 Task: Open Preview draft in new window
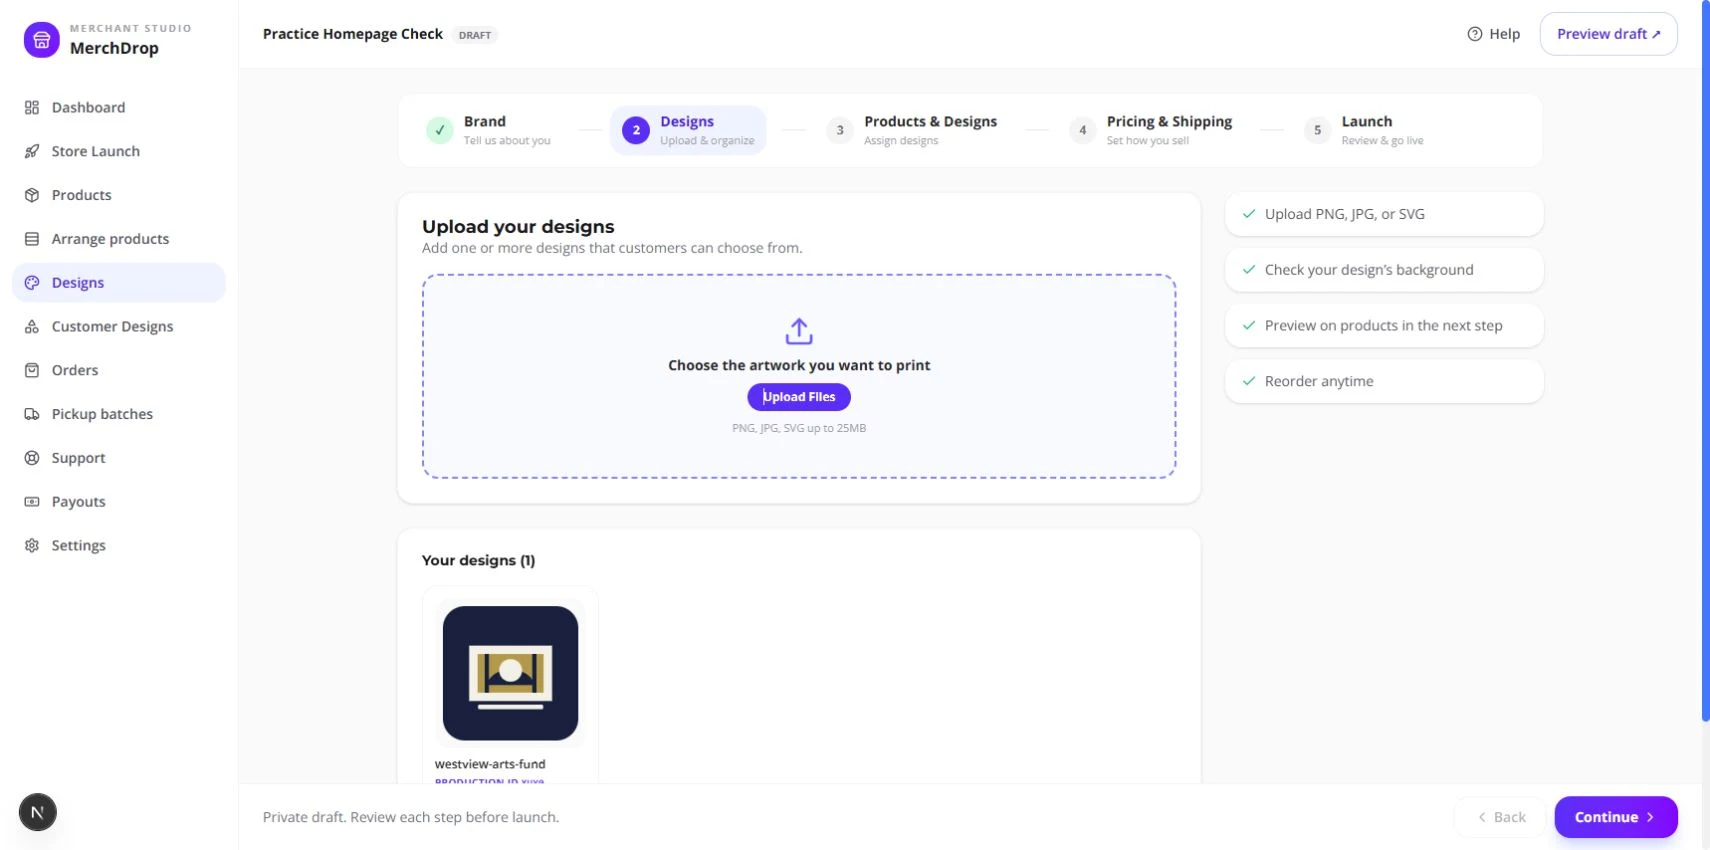(1608, 34)
